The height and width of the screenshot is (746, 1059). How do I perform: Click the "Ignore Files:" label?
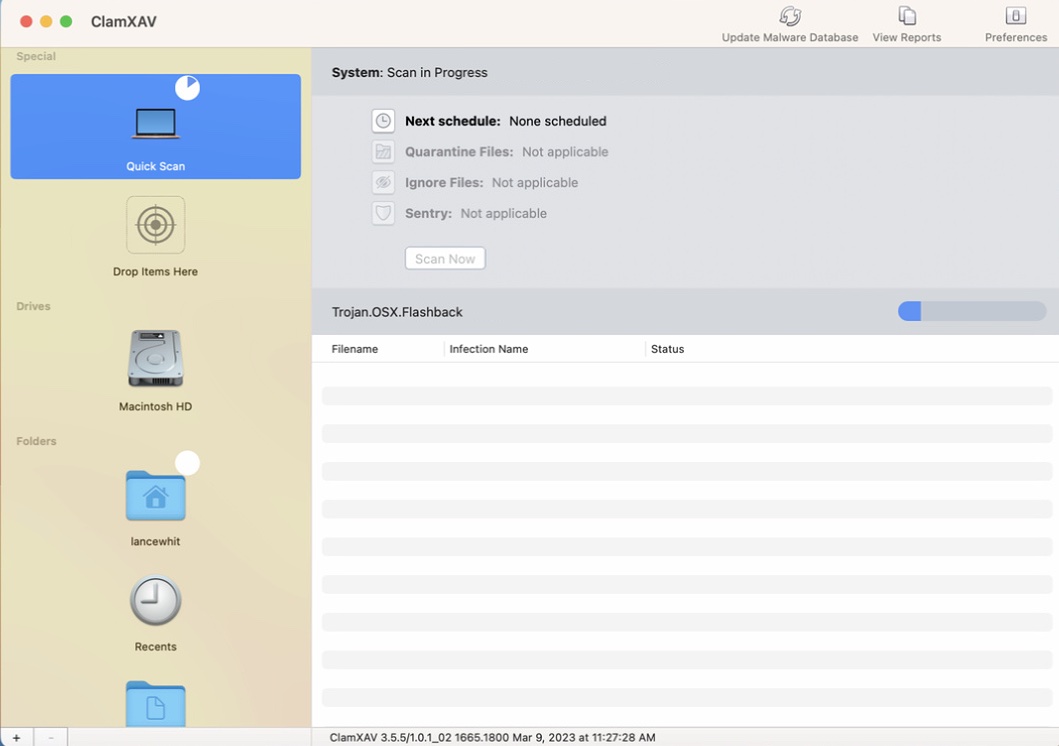click(444, 182)
